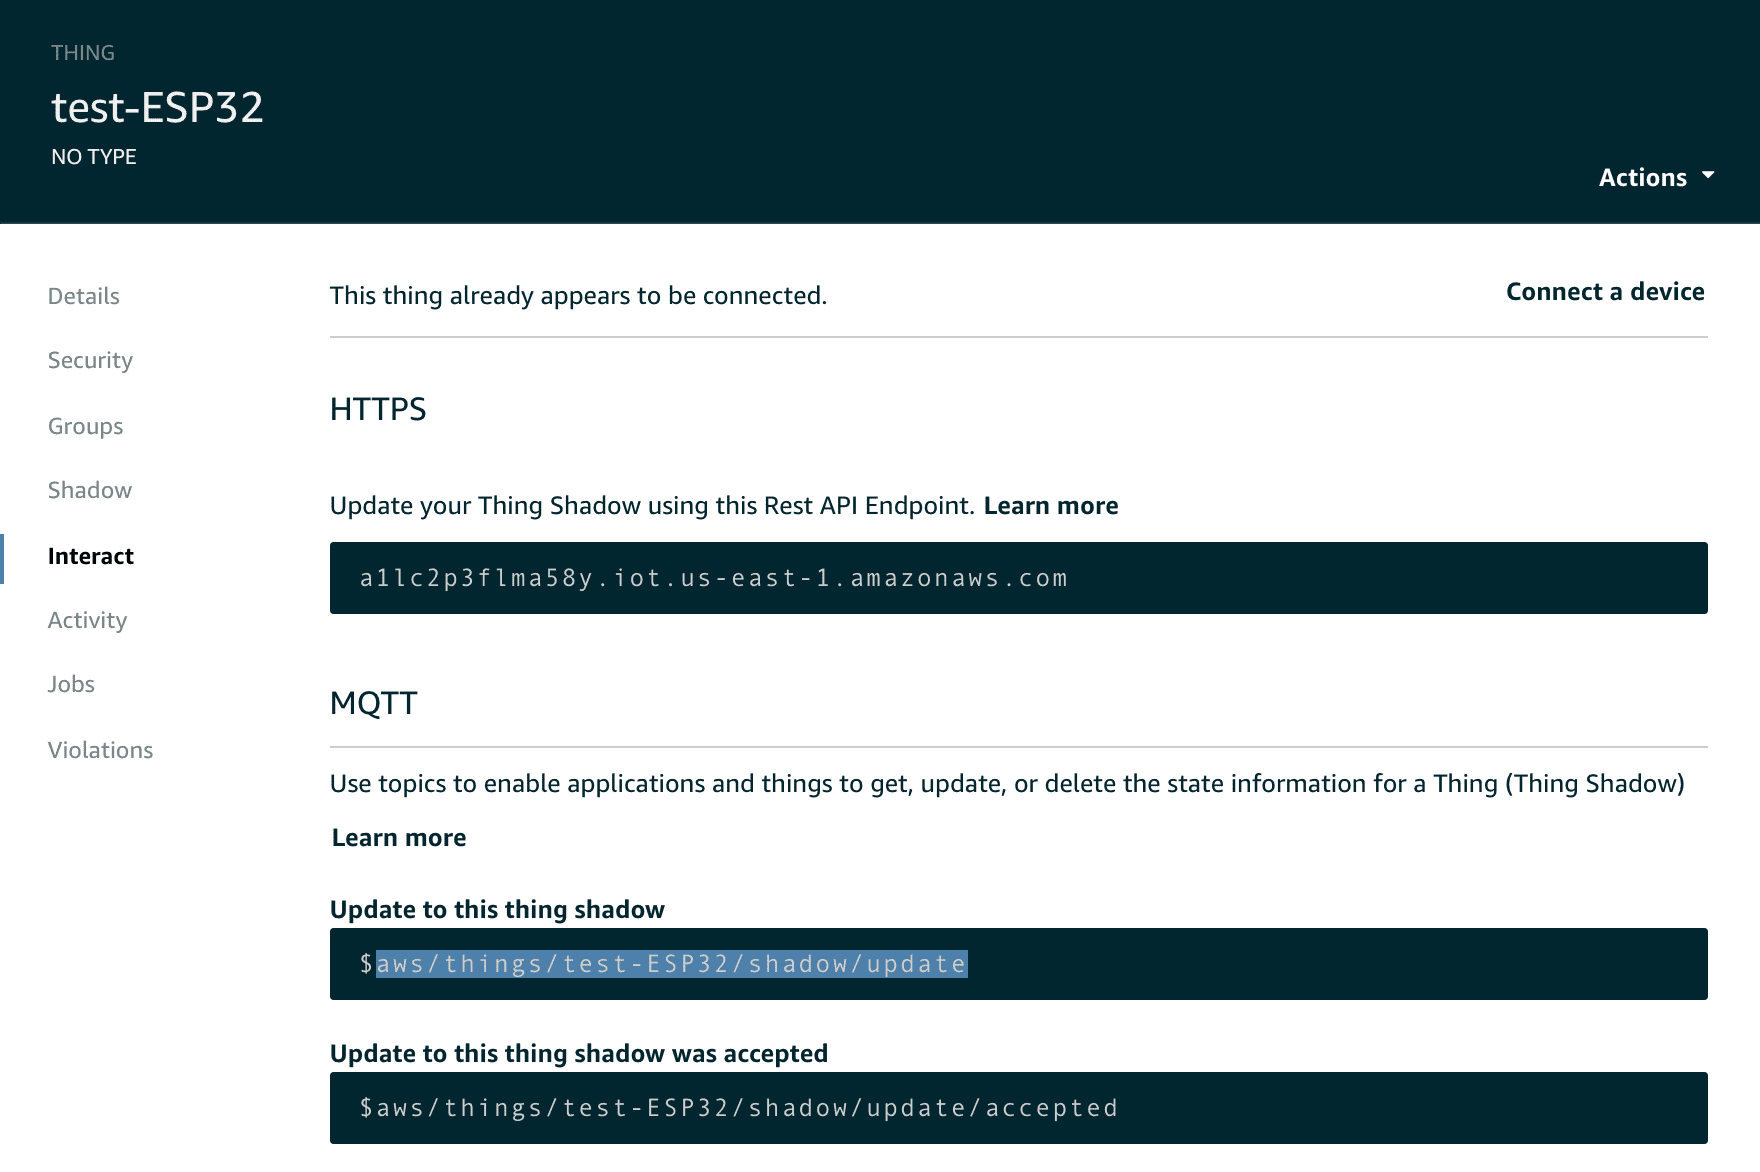Click the MQTT section heading
Viewport: 1760px width, 1172px height.
[x=373, y=702]
